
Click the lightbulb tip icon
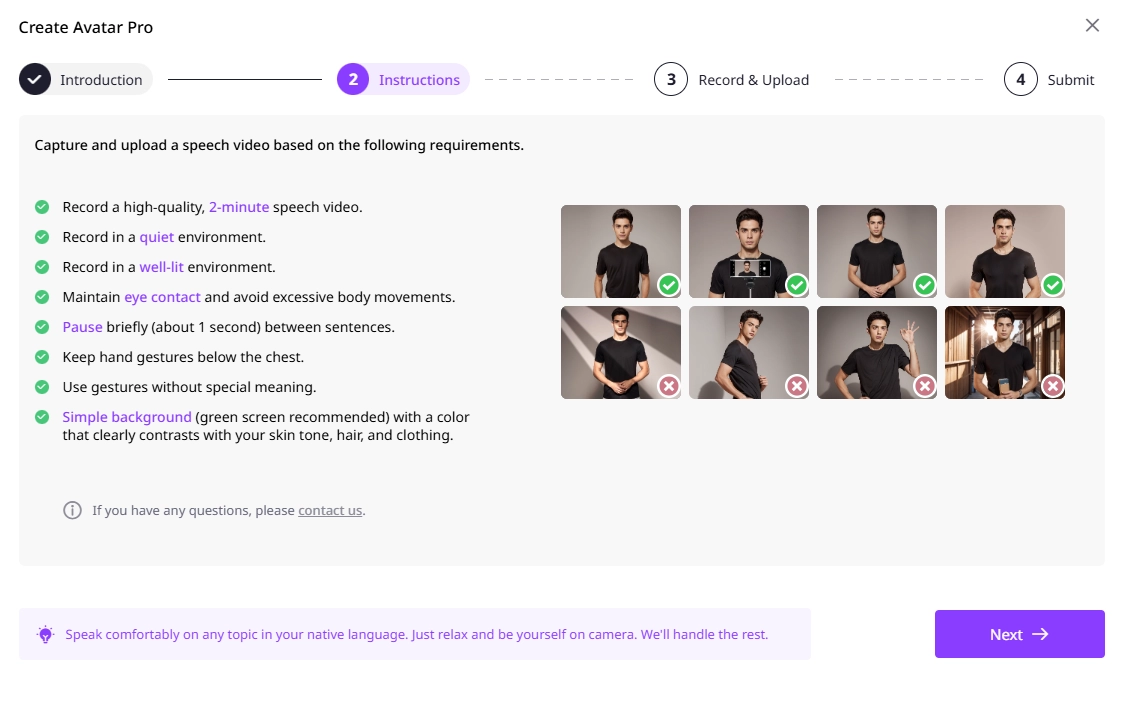[x=45, y=635]
